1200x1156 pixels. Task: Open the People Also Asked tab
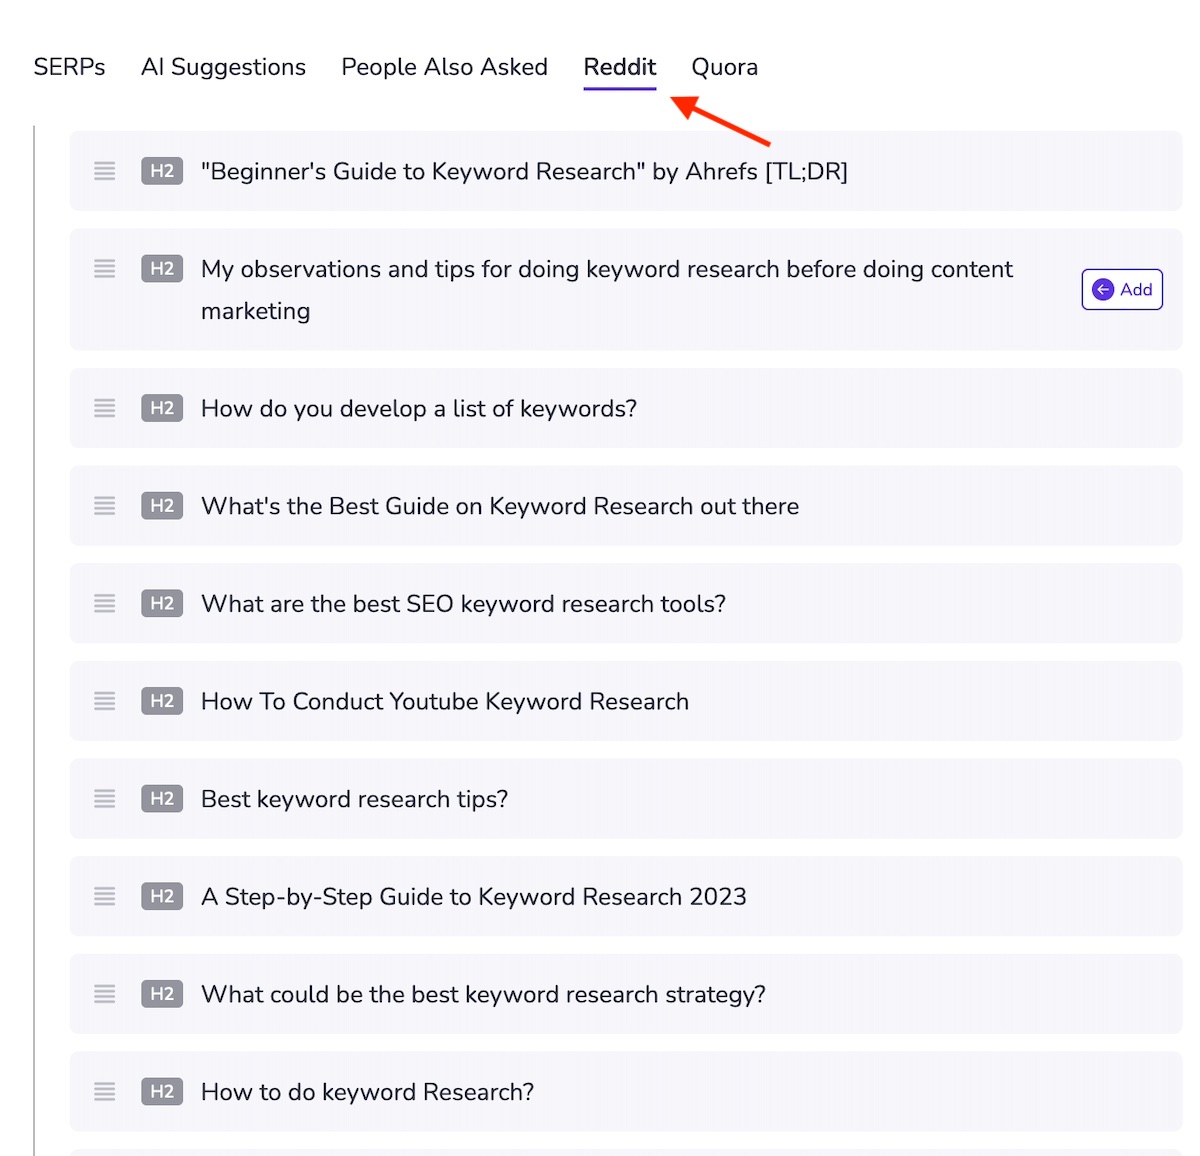coord(444,67)
